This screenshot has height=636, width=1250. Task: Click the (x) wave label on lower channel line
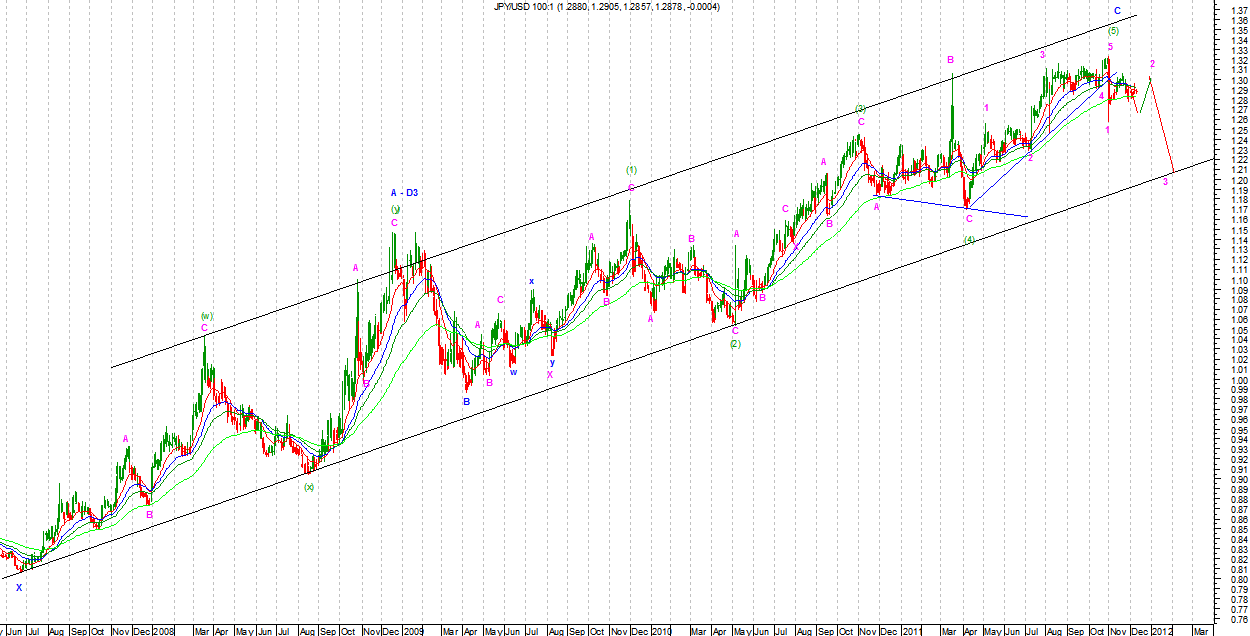tap(309, 487)
